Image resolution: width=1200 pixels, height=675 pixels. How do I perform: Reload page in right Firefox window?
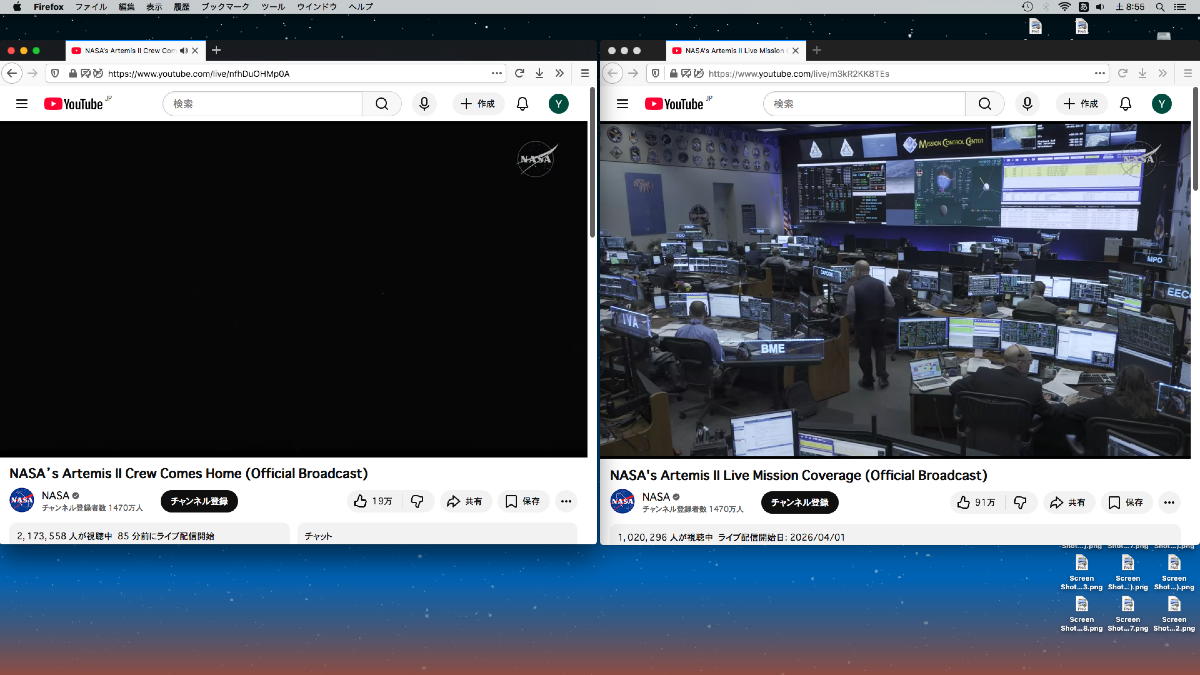click(1123, 73)
